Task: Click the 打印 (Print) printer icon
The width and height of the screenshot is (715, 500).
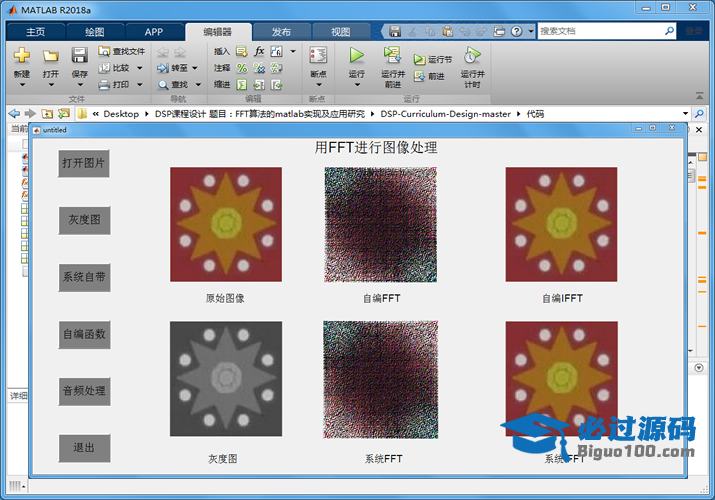Action: click(104, 85)
